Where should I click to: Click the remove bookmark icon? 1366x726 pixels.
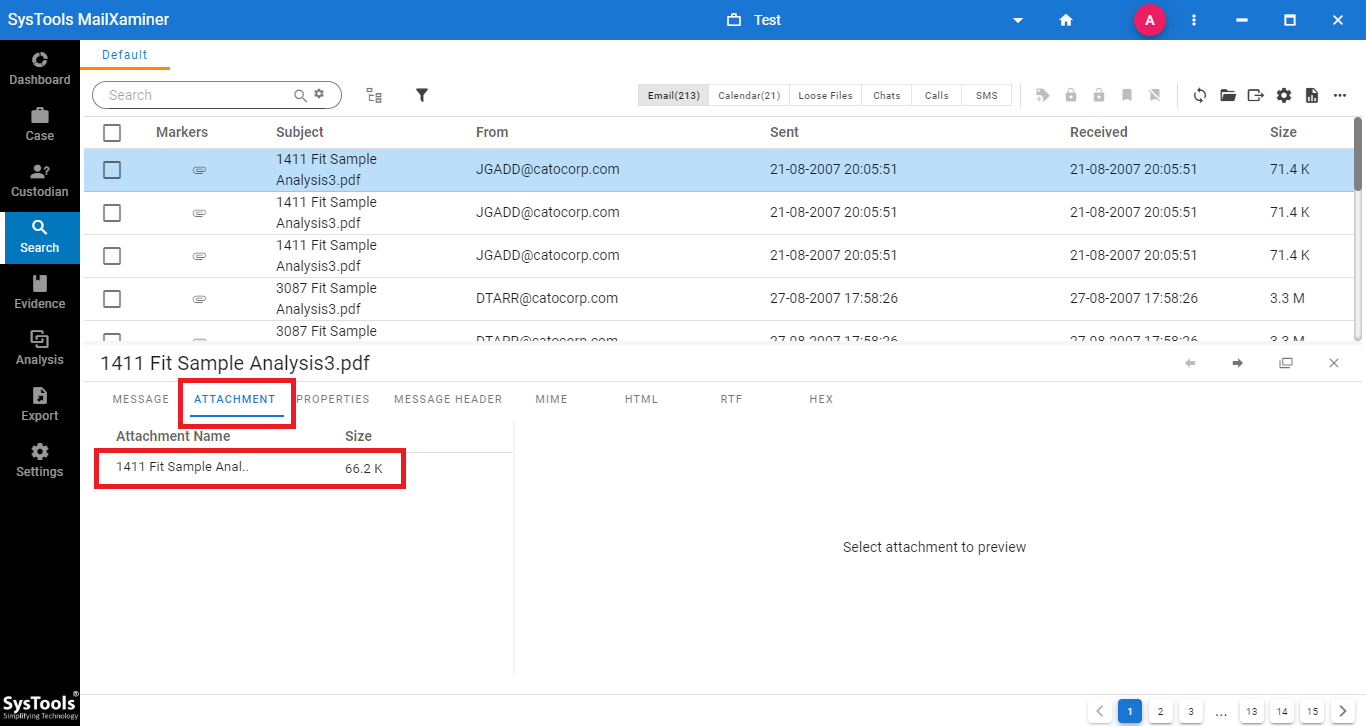click(x=1155, y=95)
